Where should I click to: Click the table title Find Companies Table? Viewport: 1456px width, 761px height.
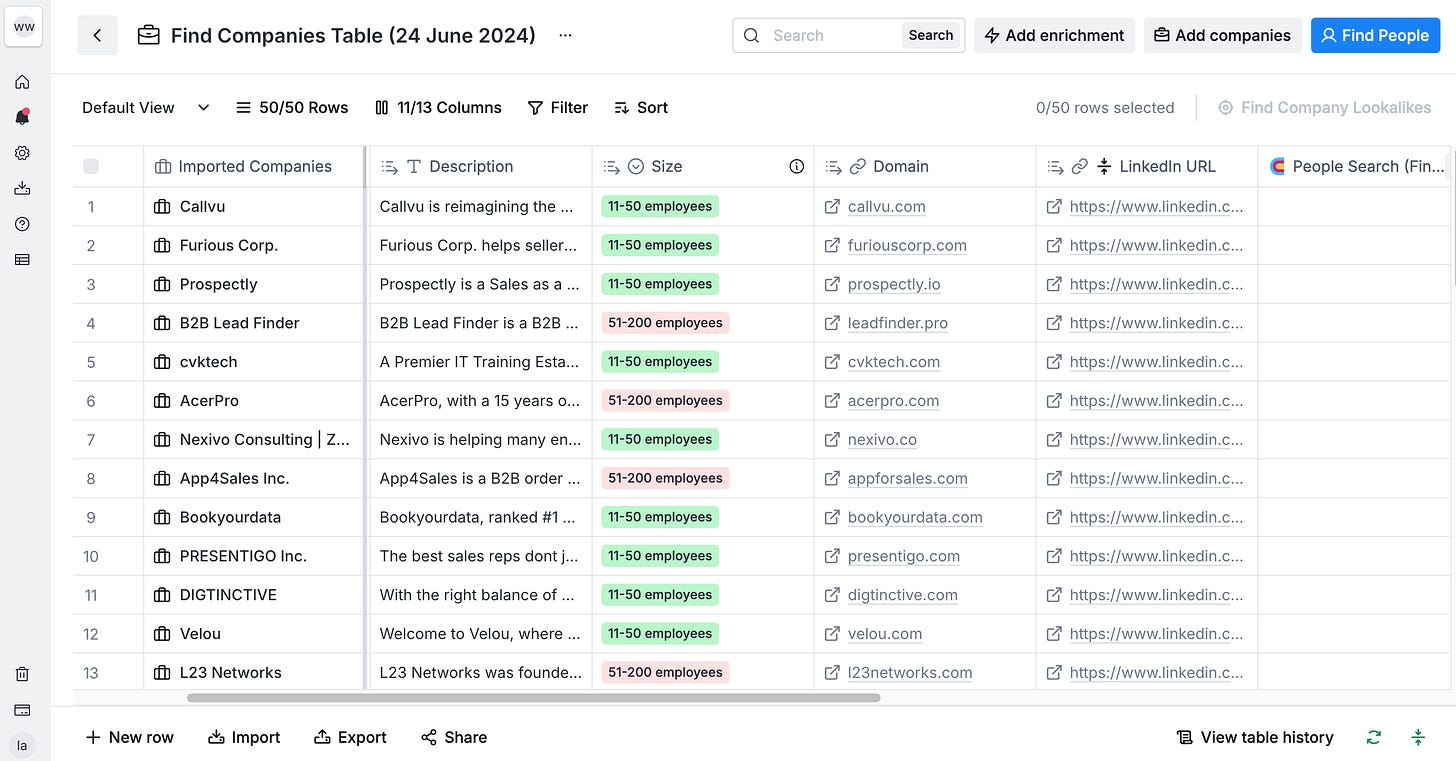pyautogui.click(x=353, y=35)
